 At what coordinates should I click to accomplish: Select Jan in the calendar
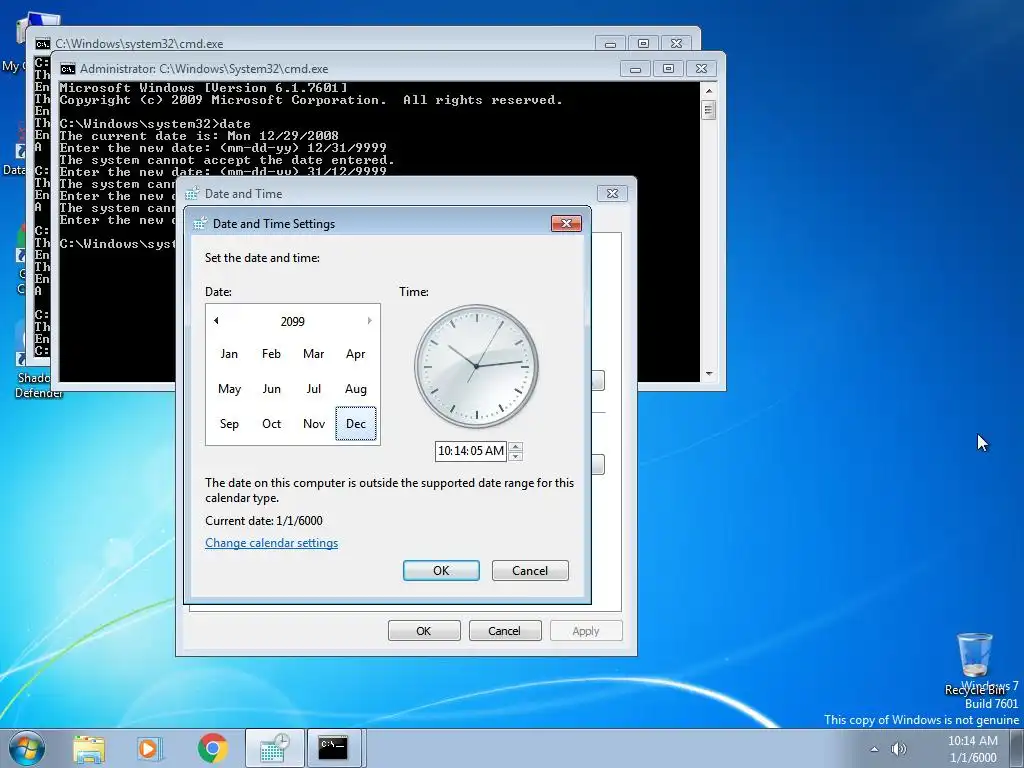pyautogui.click(x=229, y=354)
